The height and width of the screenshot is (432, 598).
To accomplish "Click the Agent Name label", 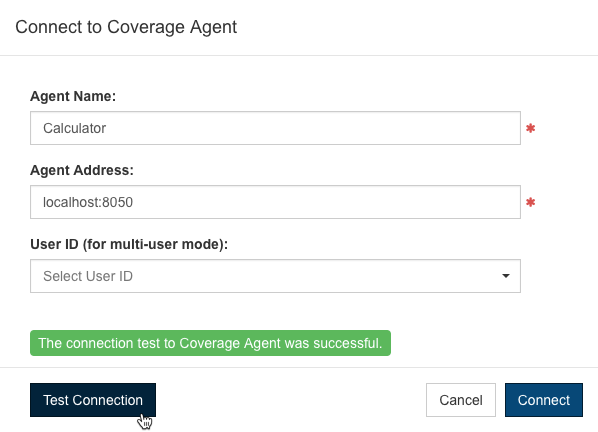I will pos(73,96).
